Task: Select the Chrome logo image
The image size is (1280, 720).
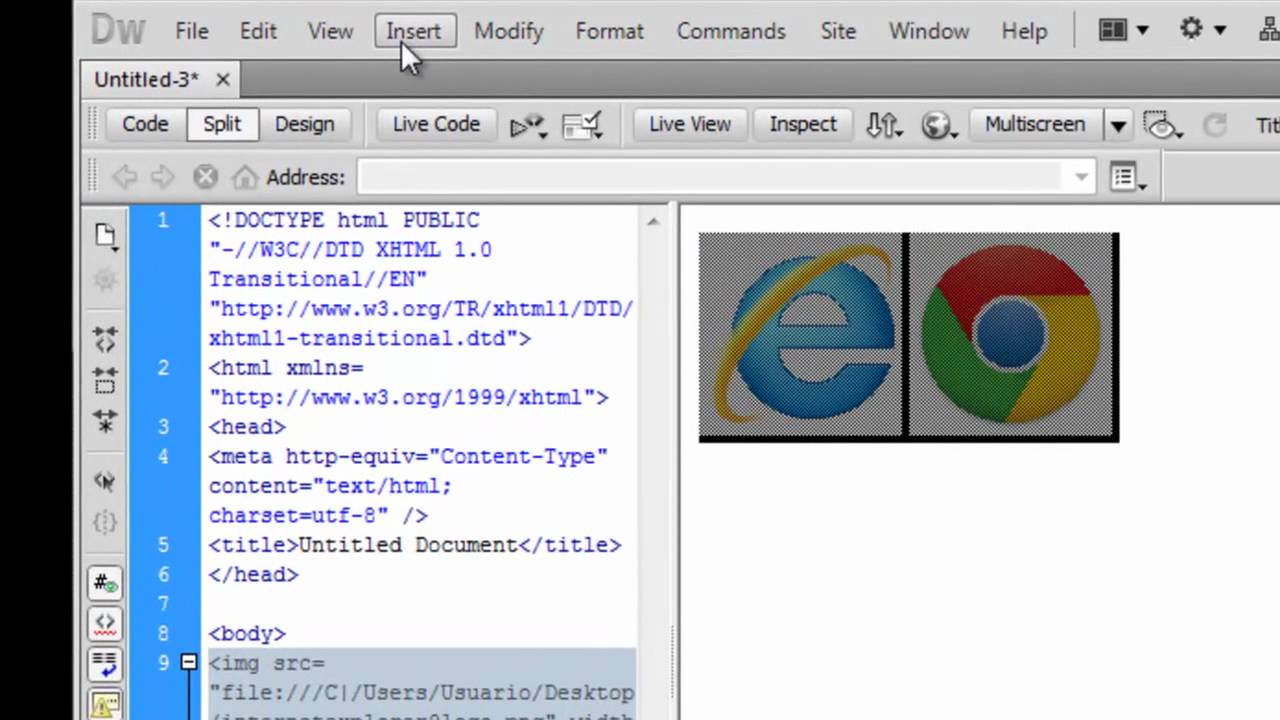Action: point(1012,337)
